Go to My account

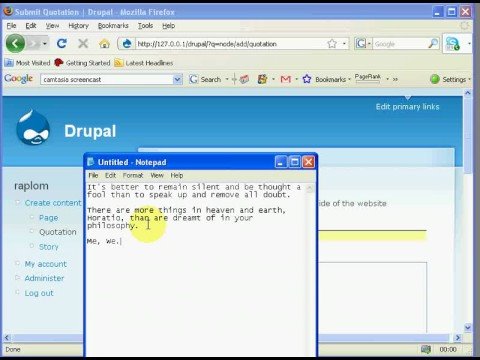pos(46,264)
